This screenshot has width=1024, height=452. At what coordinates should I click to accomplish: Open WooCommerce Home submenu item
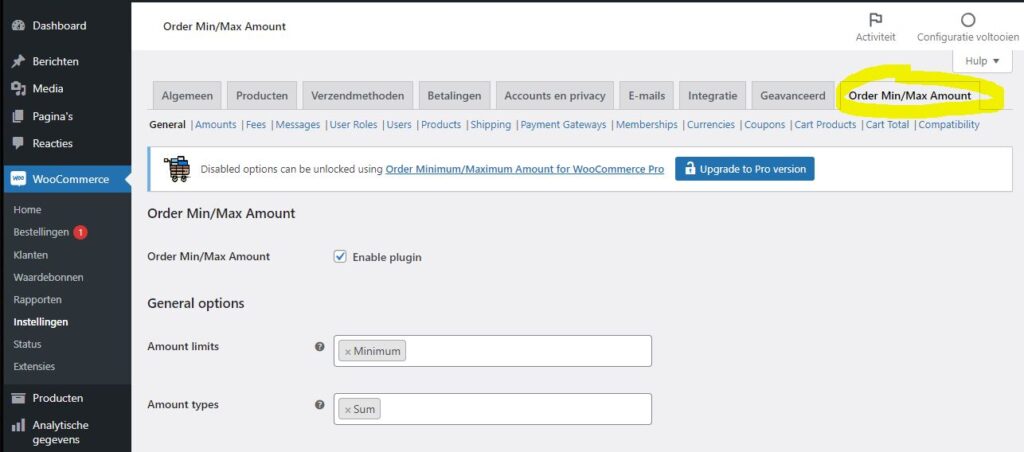click(x=27, y=210)
